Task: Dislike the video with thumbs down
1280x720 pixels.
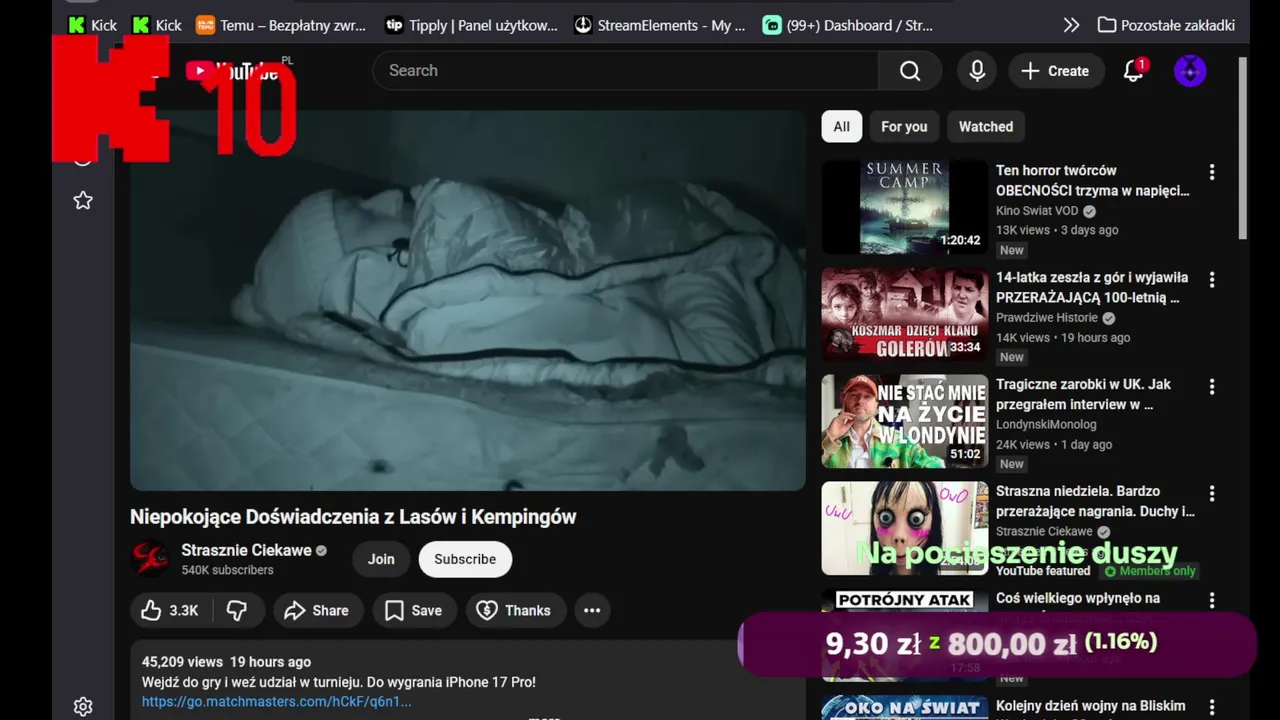Action: pos(237,610)
